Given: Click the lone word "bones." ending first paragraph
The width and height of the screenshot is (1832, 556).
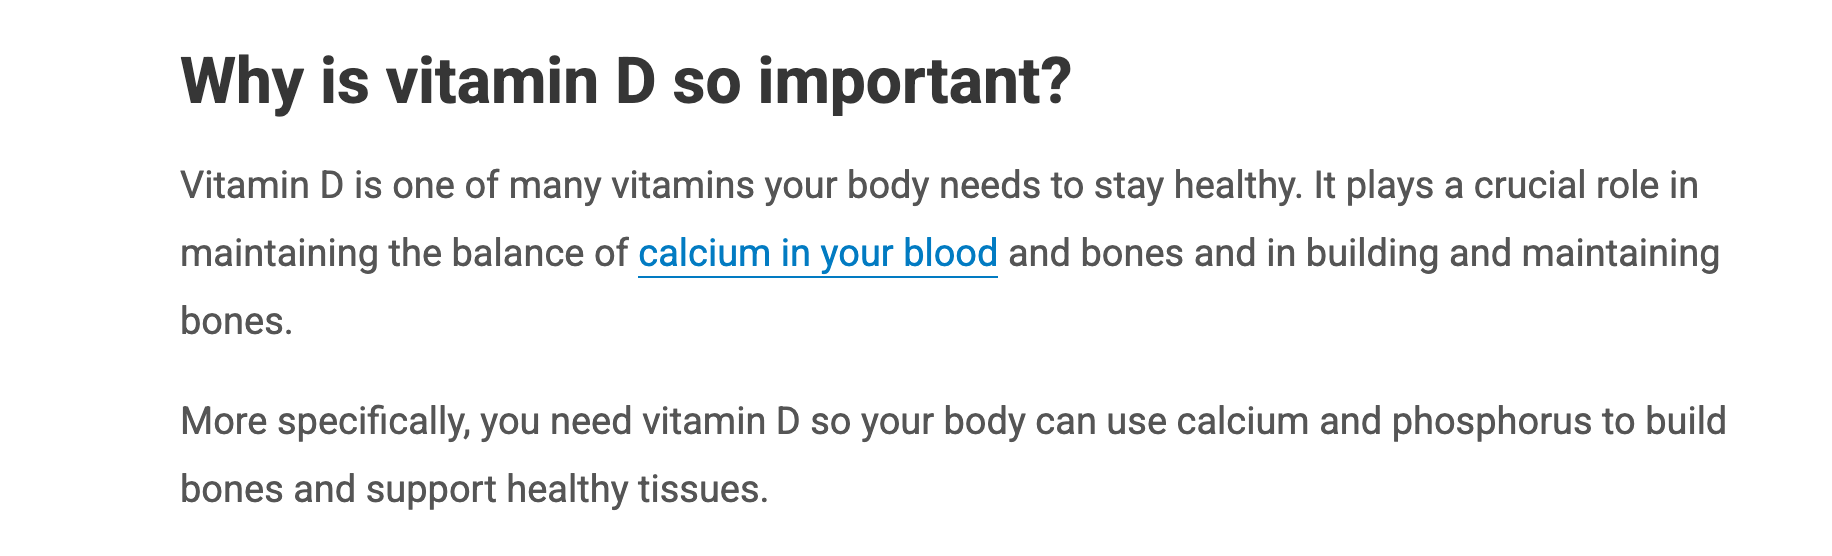Looking at the screenshot, I should tap(236, 322).
